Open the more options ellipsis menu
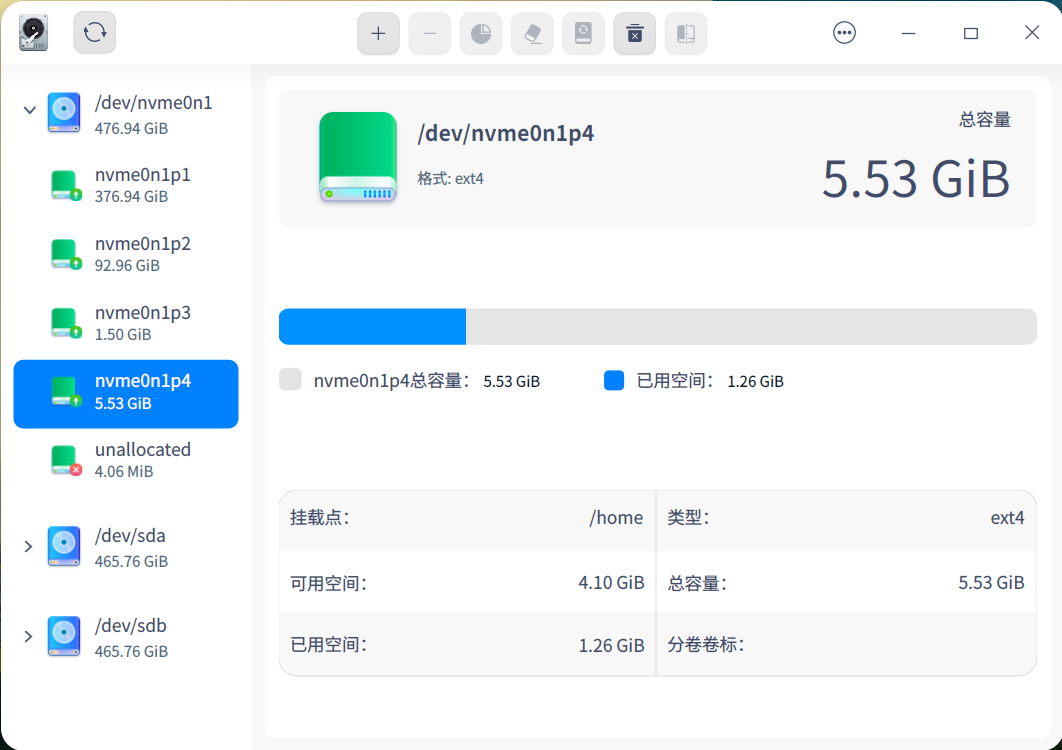Image resolution: width=1062 pixels, height=750 pixels. coord(844,32)
